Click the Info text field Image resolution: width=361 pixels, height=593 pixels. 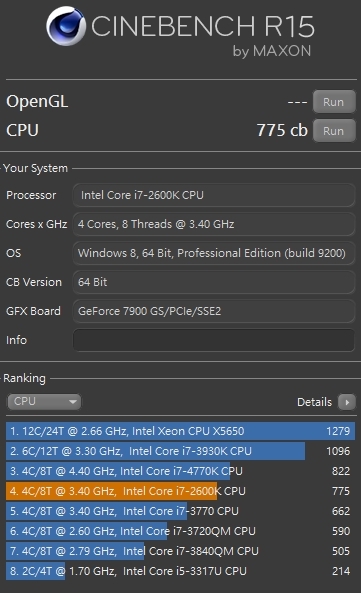[214, 340]
